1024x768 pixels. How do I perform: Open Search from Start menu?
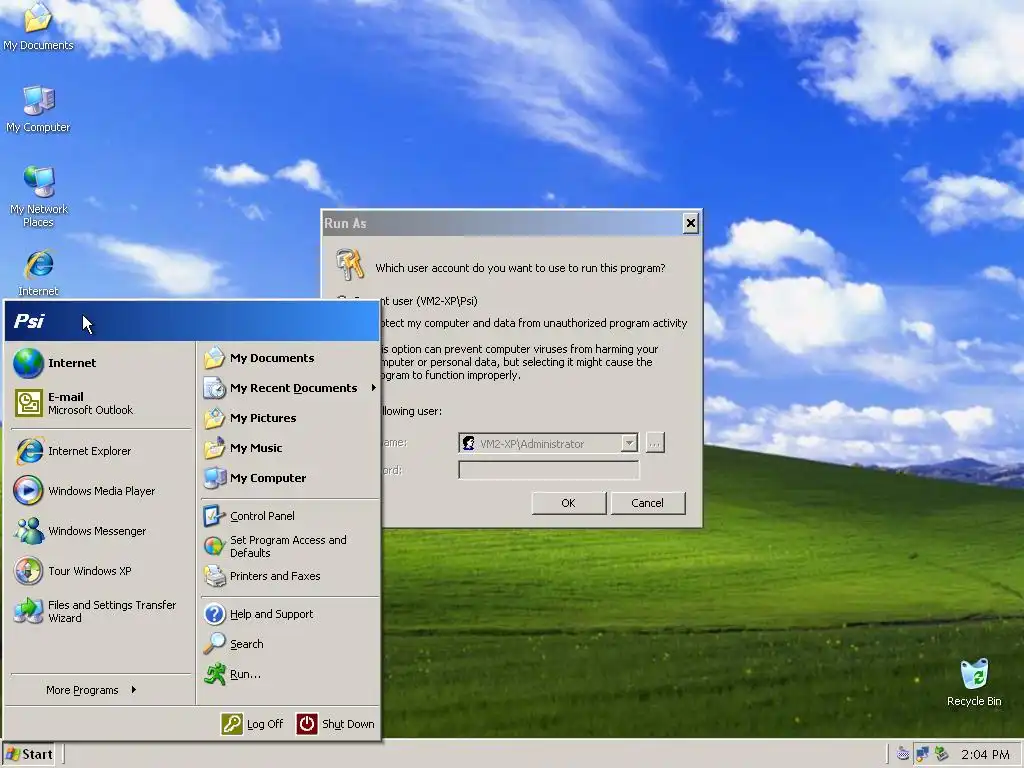tap(290, 644)
